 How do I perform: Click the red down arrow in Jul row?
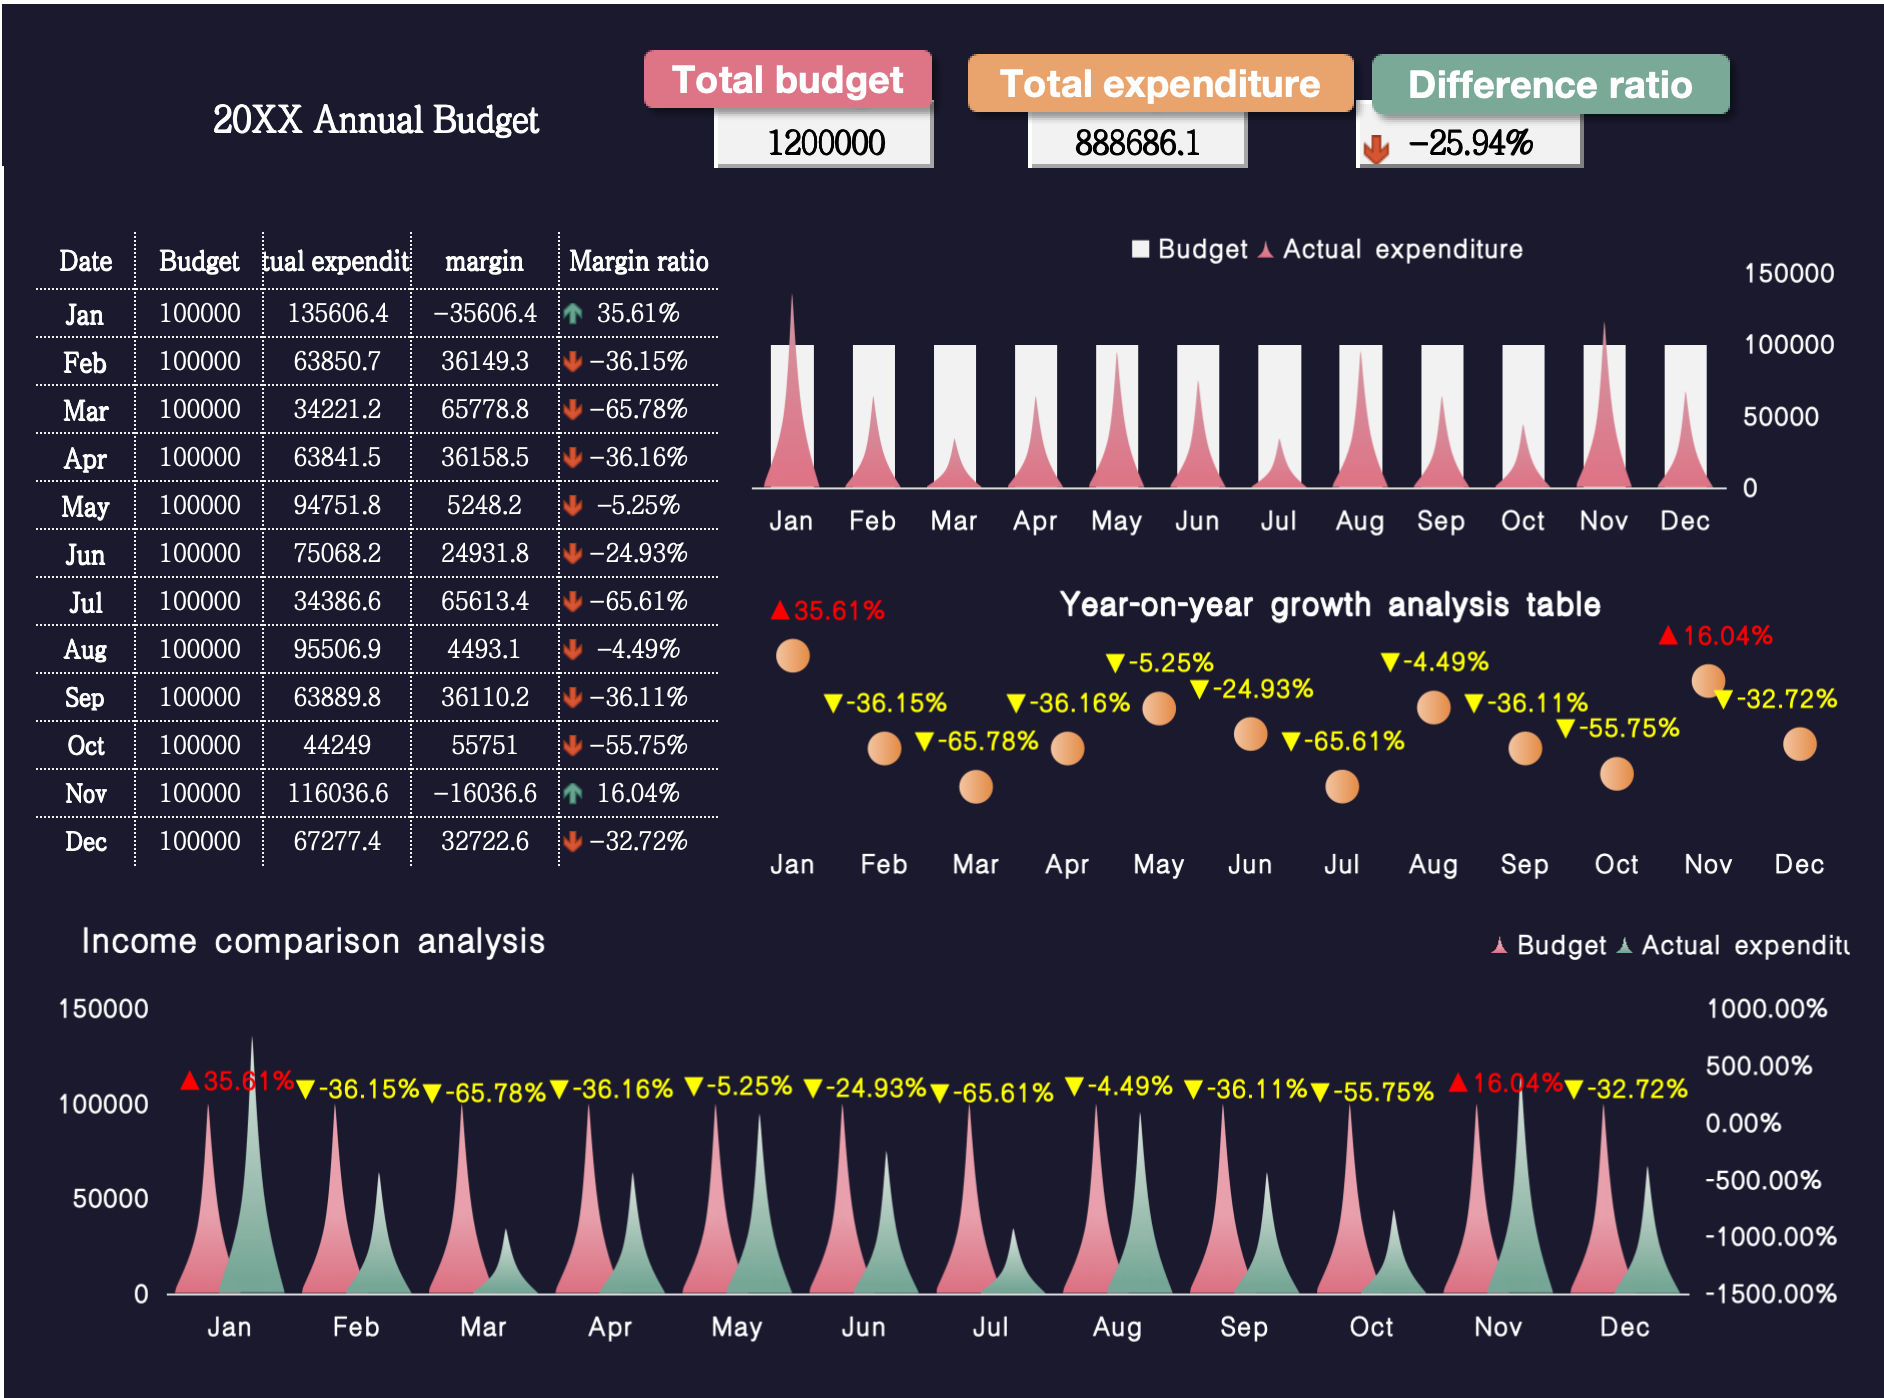[573, 602]
